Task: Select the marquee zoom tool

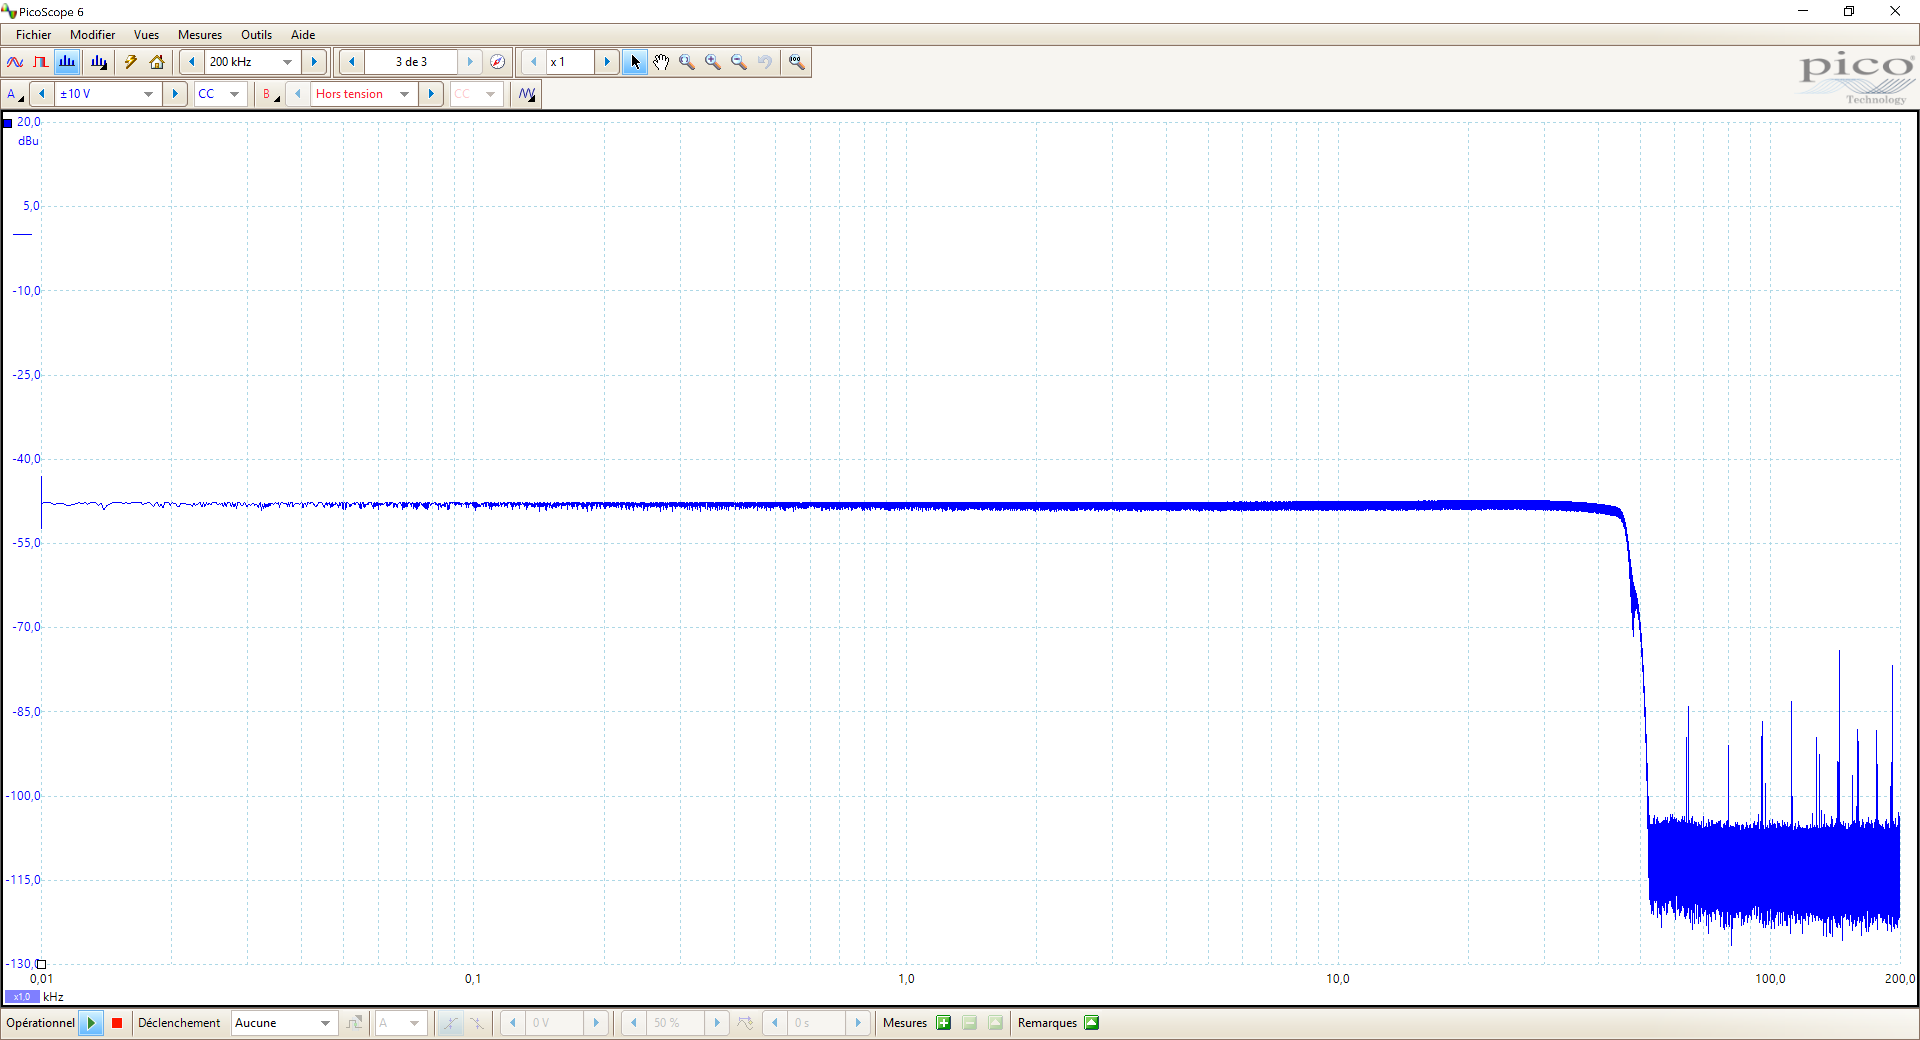Action: pos(687,62)
